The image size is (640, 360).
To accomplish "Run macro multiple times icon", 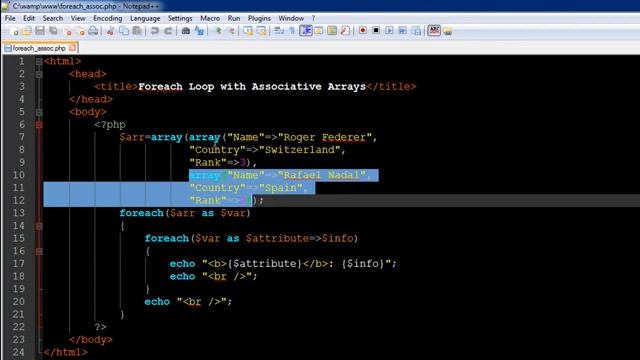I will [402, 31].
